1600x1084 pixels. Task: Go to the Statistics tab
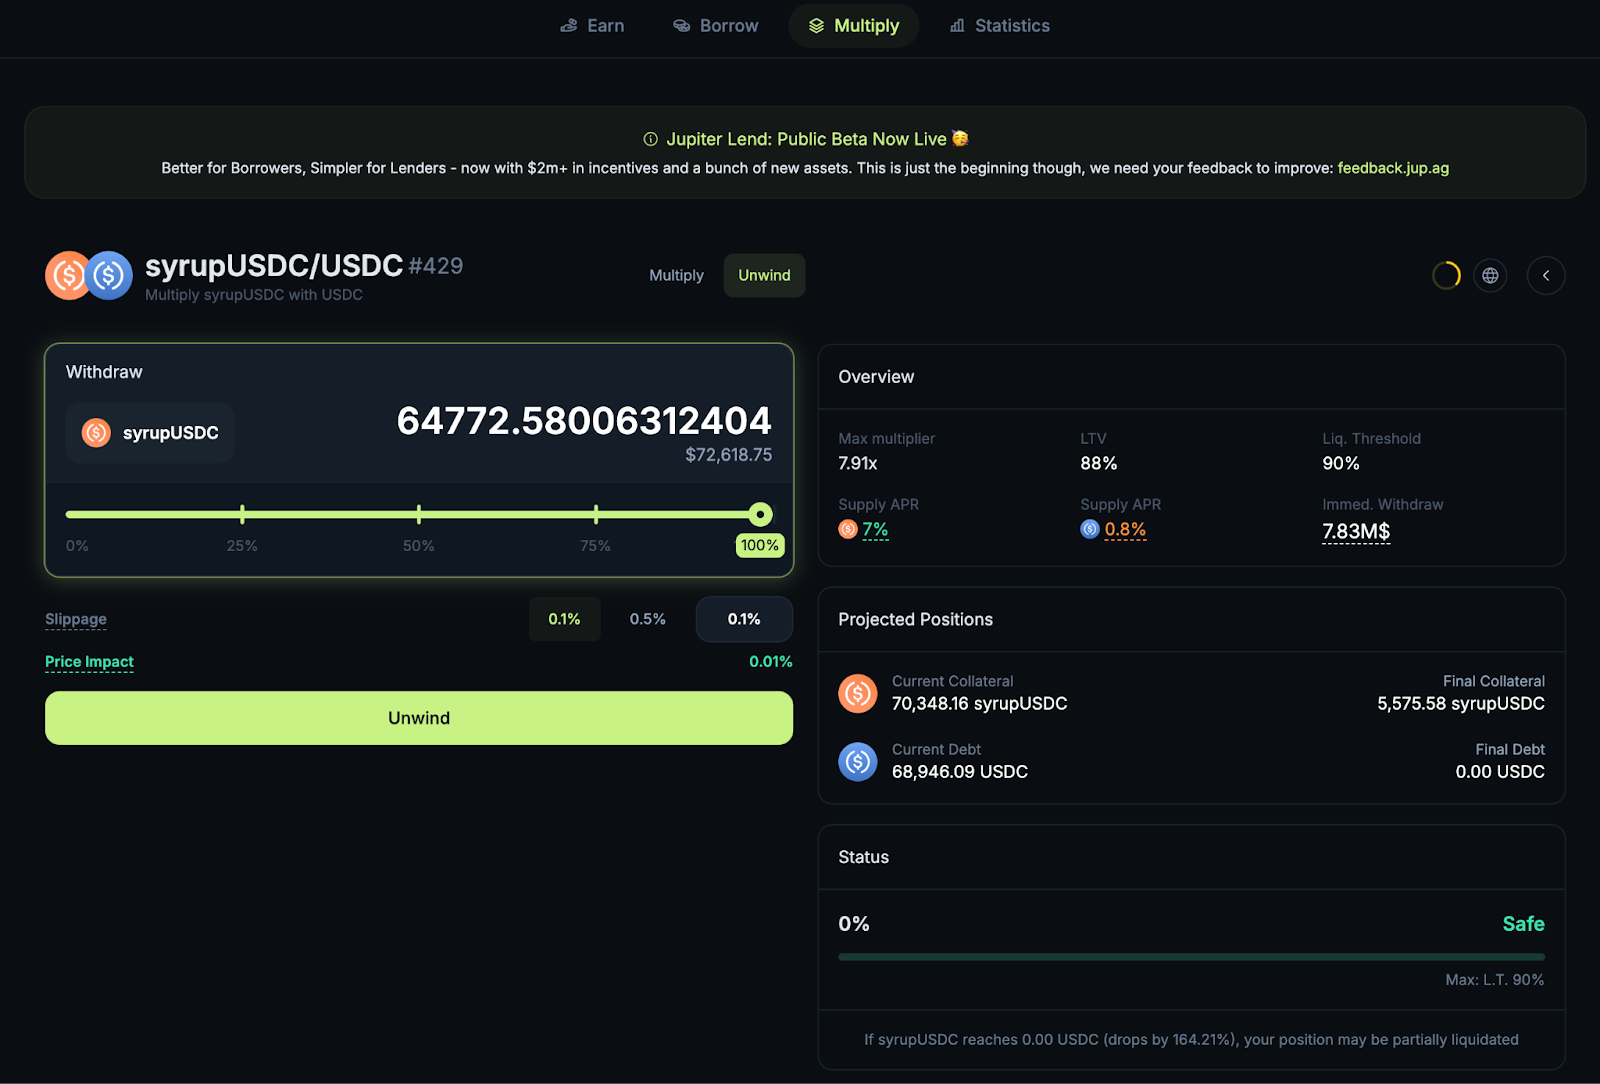click(999, 26)
